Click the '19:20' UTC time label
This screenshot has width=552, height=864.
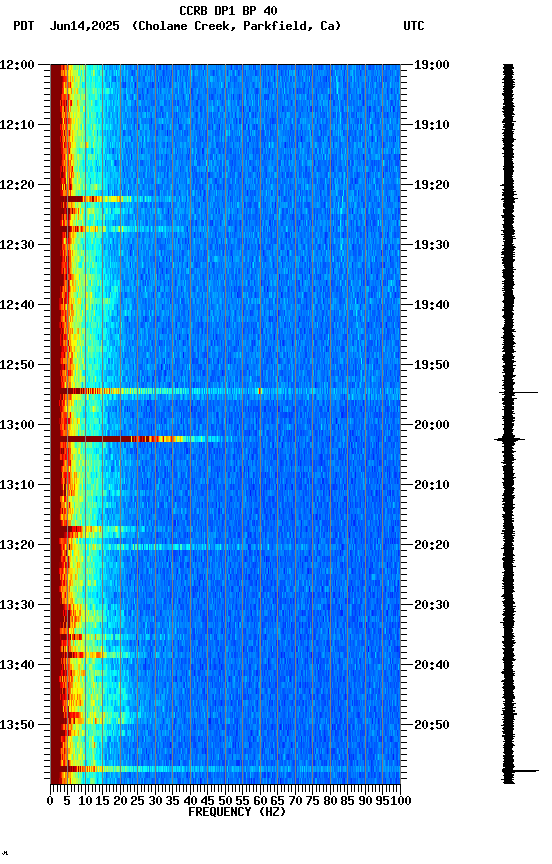click(432, 185)
